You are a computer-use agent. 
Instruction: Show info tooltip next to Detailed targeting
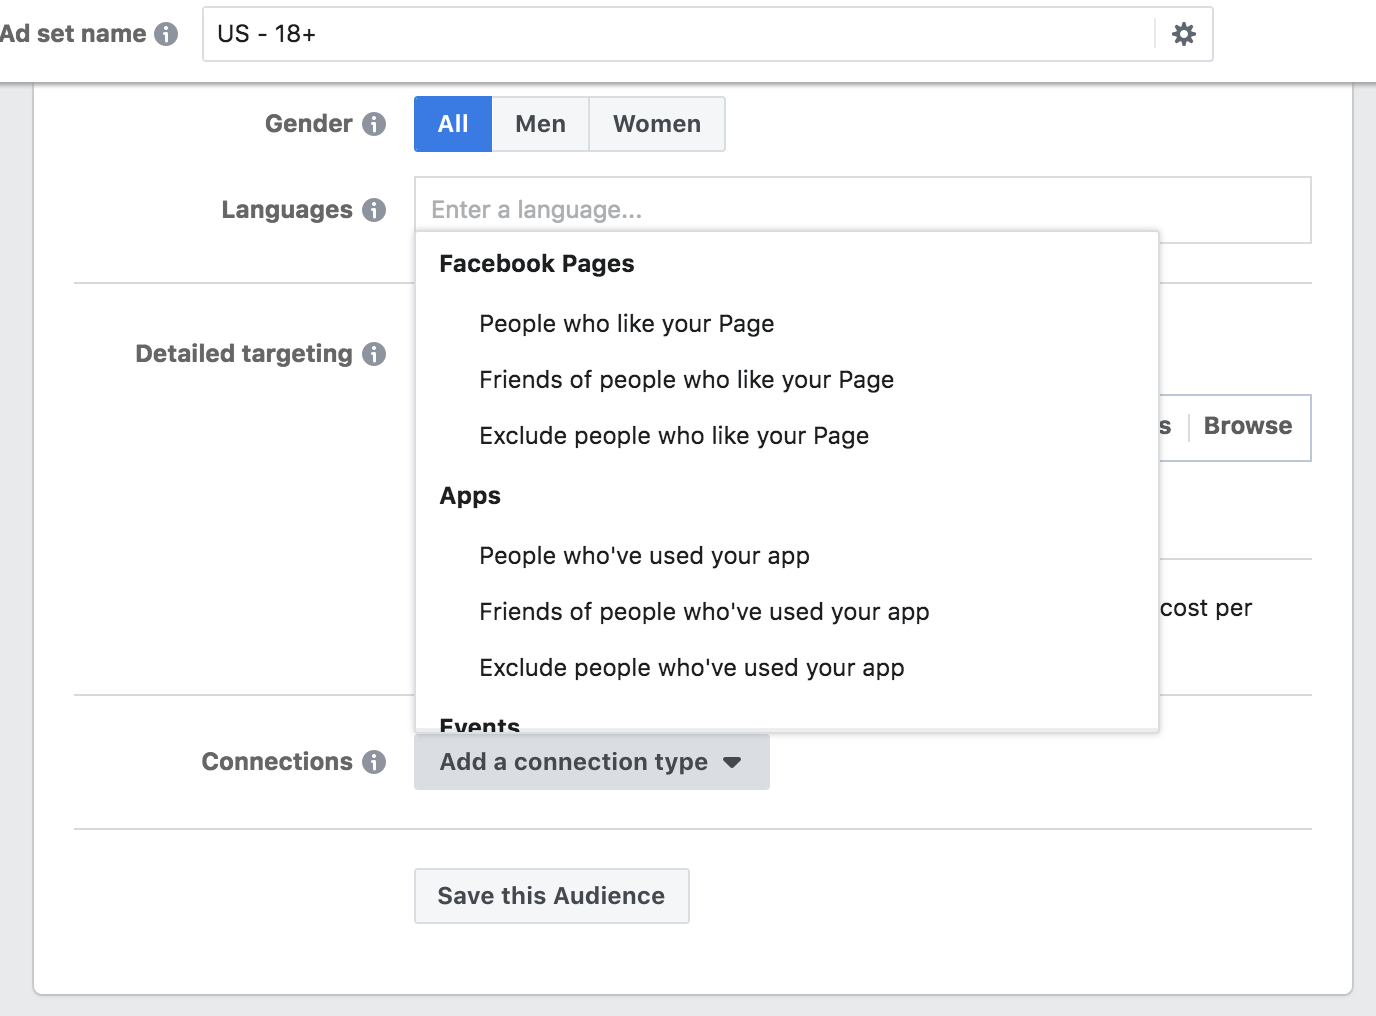pos(374,354)
